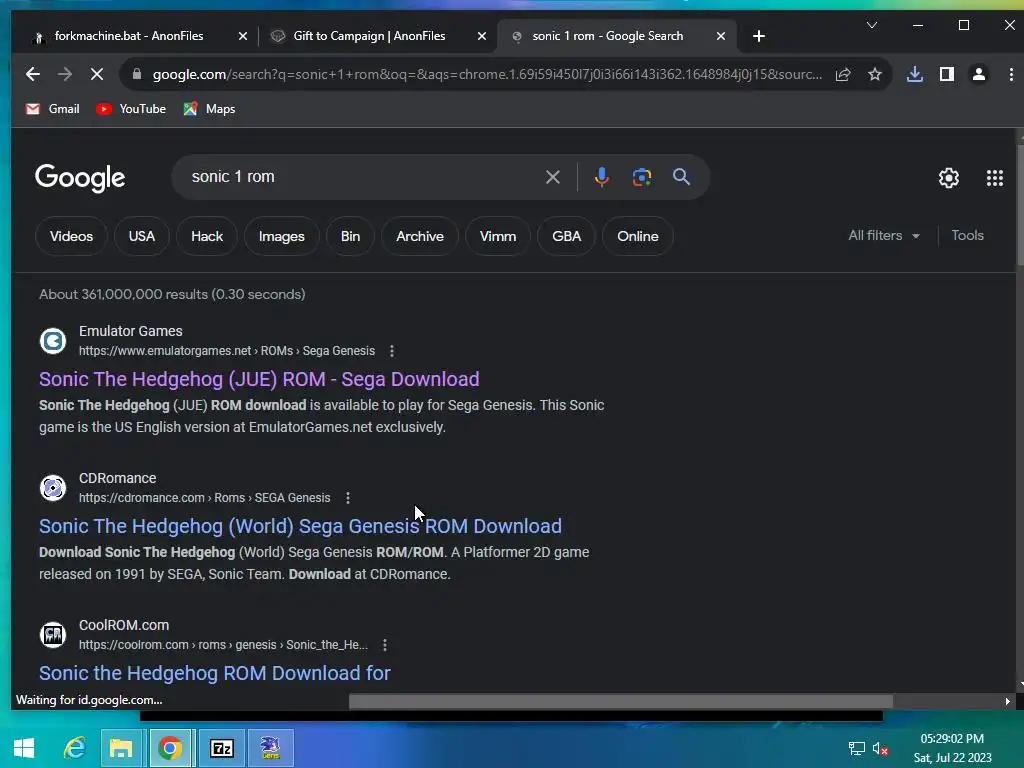Filter results by Images
Screen dimensions: 1024x768
(281, 236)
